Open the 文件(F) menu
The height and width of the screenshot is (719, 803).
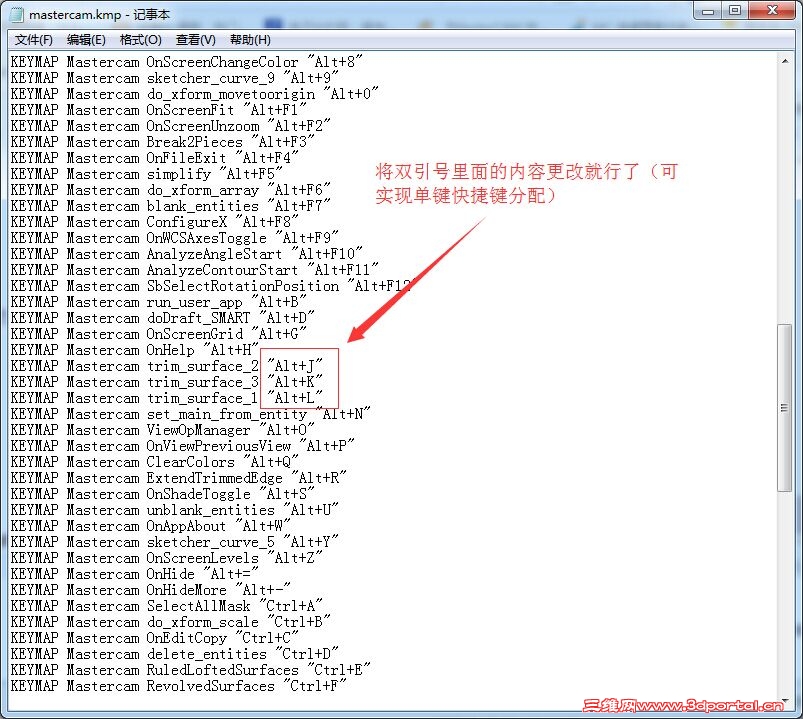[33, 40]
